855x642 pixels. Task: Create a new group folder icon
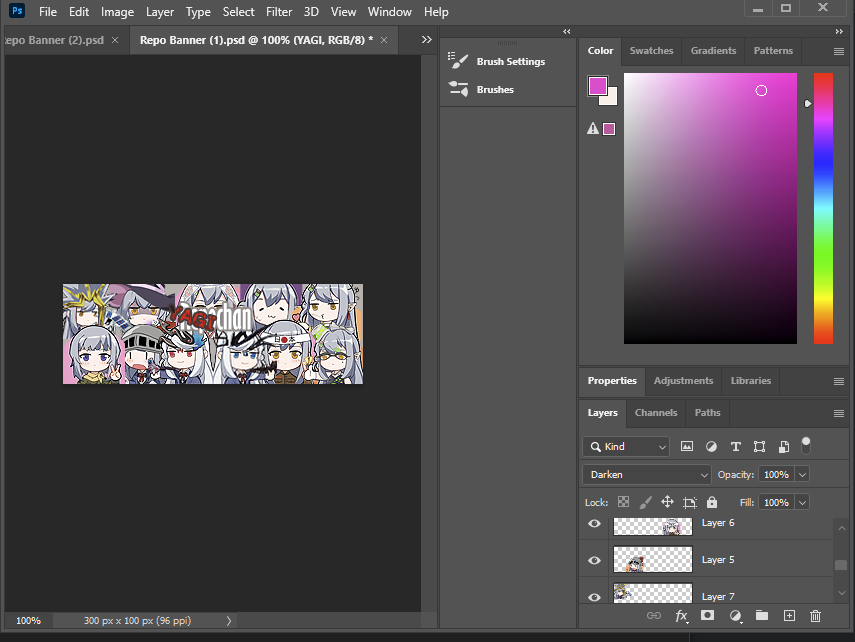762,615
